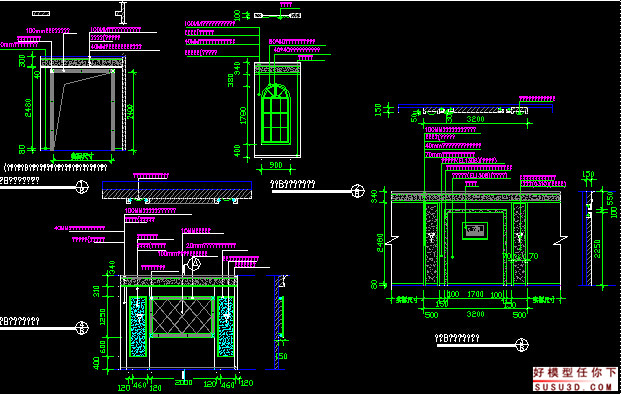Click the diamond lattice panel

coord(183,317)
